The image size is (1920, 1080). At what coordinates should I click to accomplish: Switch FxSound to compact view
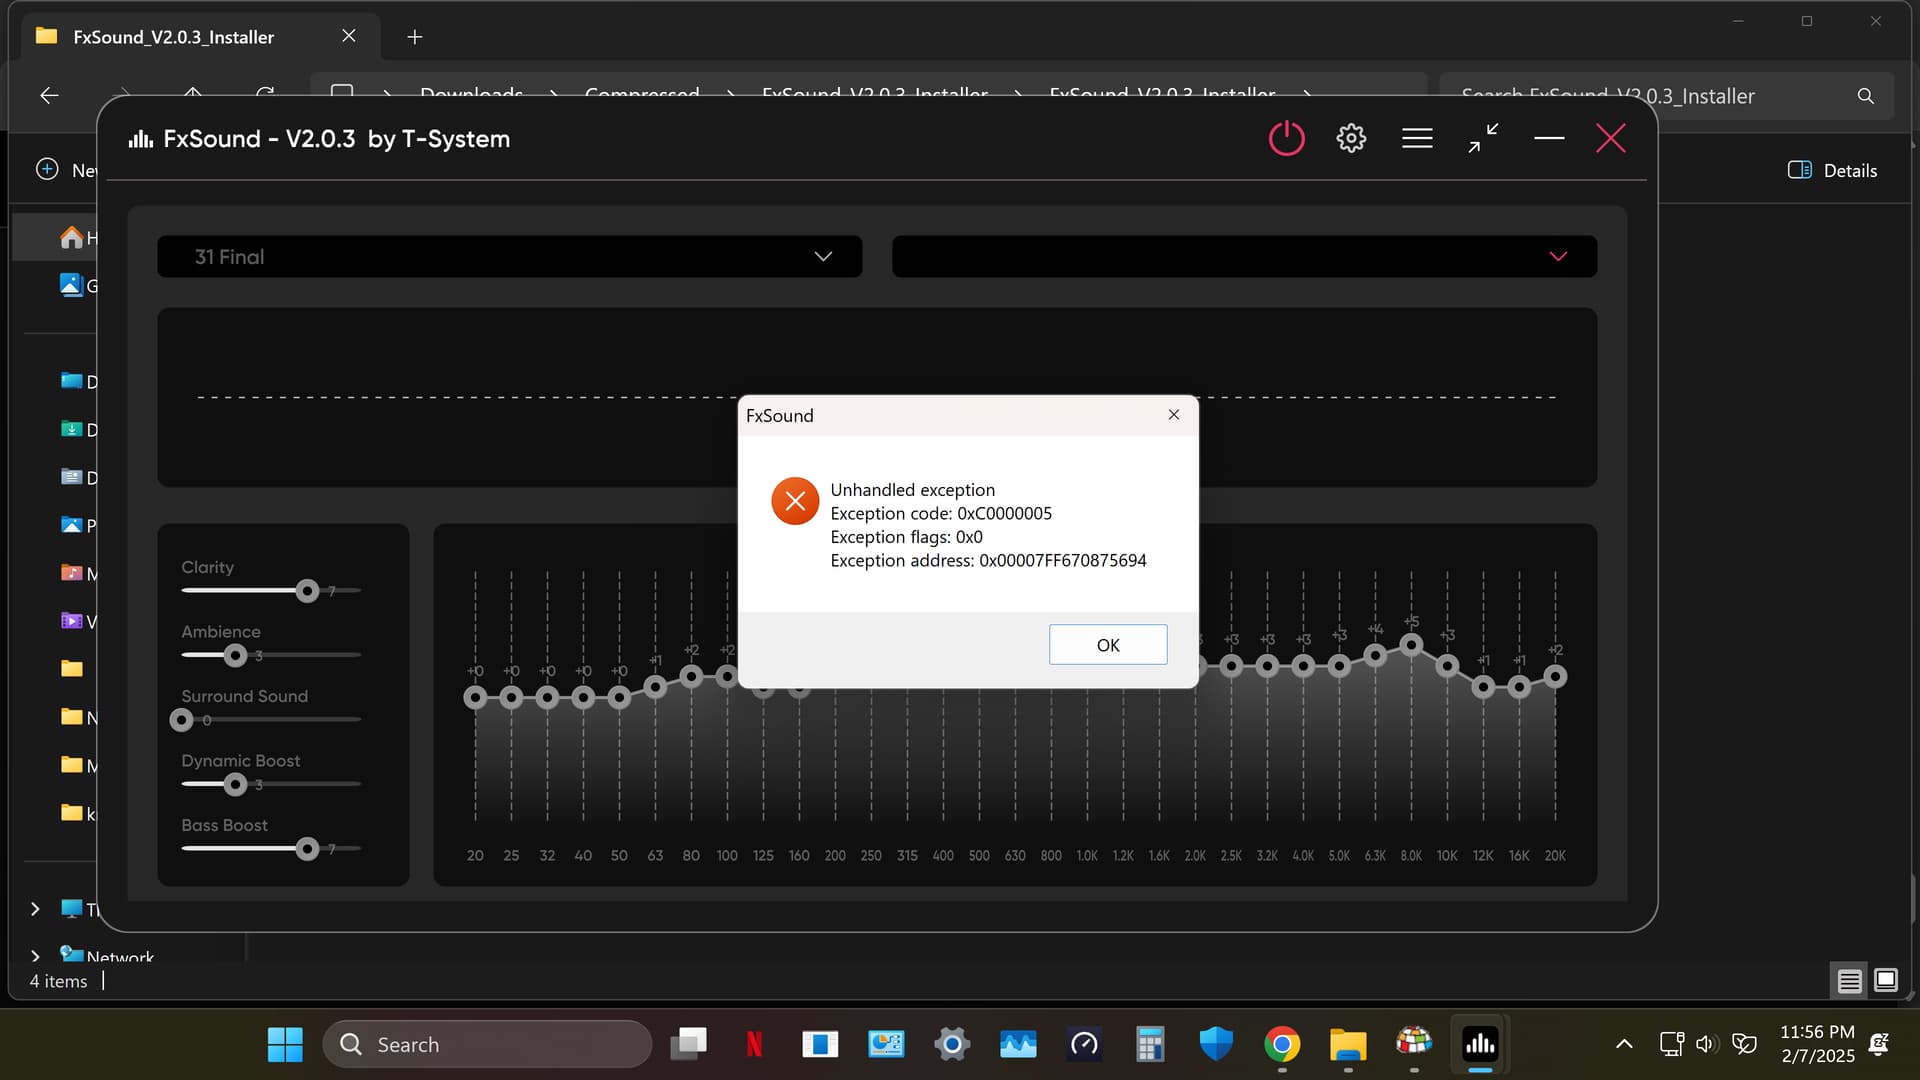[x=1483, y=138]
